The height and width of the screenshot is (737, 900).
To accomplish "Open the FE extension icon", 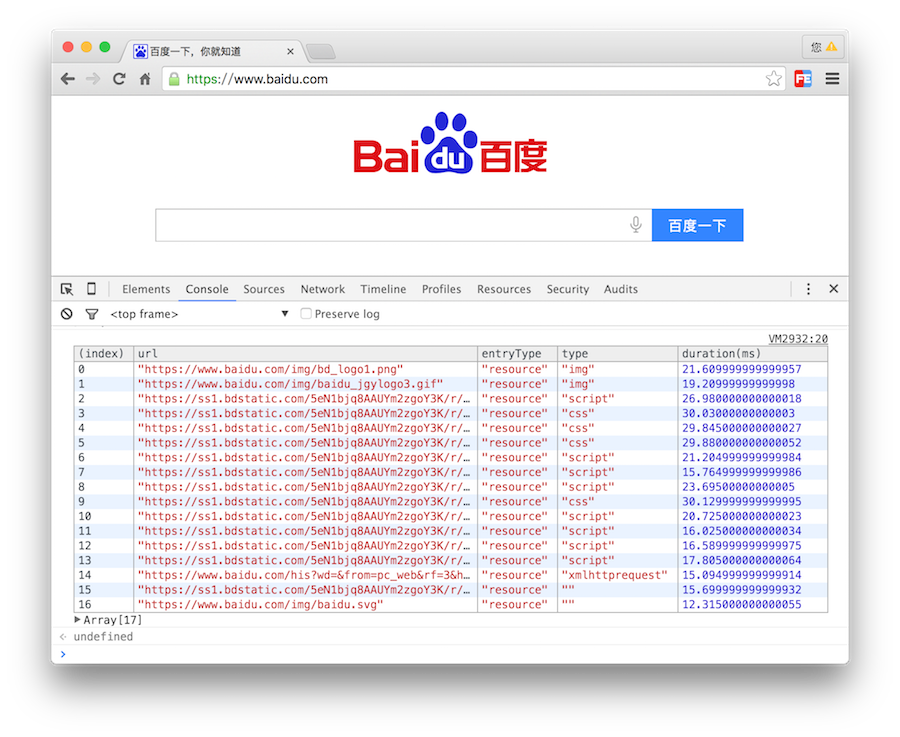I will 803,79.
